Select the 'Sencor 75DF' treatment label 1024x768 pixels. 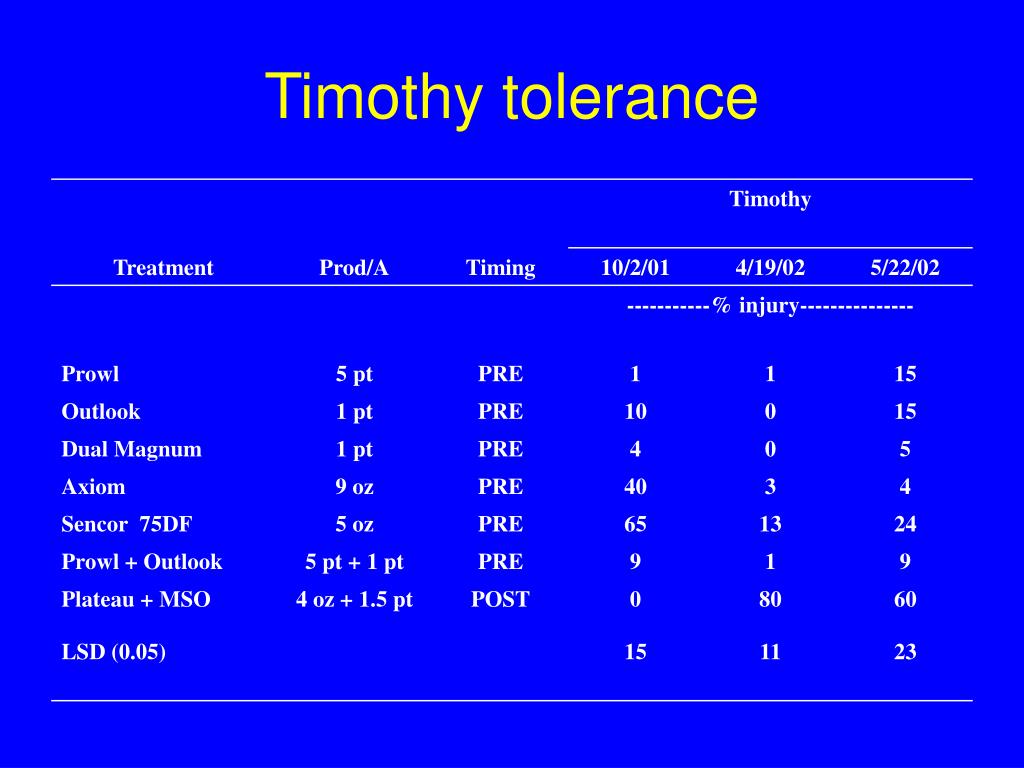[126, 524]
